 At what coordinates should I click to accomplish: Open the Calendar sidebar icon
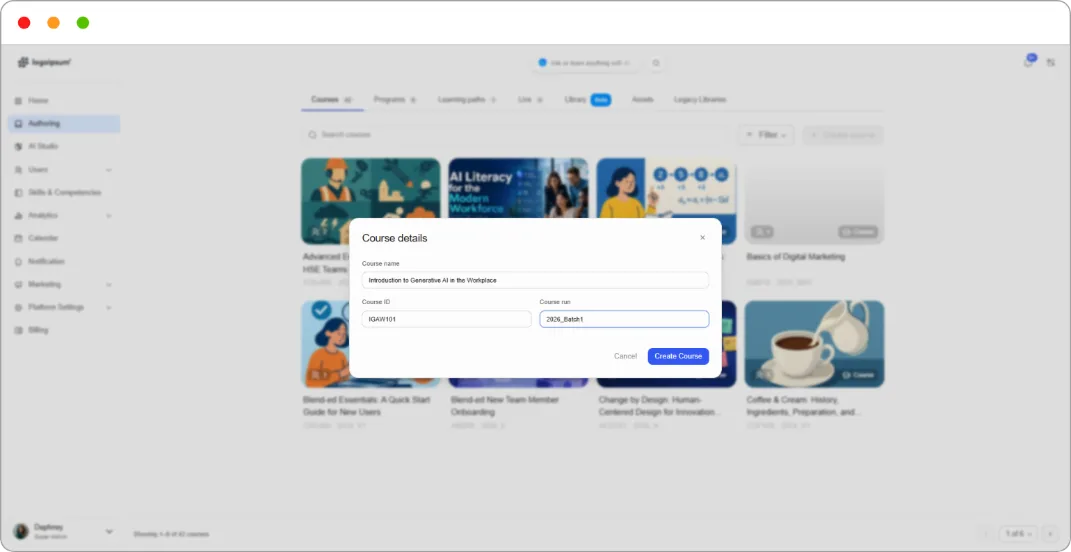coord(18,238)
